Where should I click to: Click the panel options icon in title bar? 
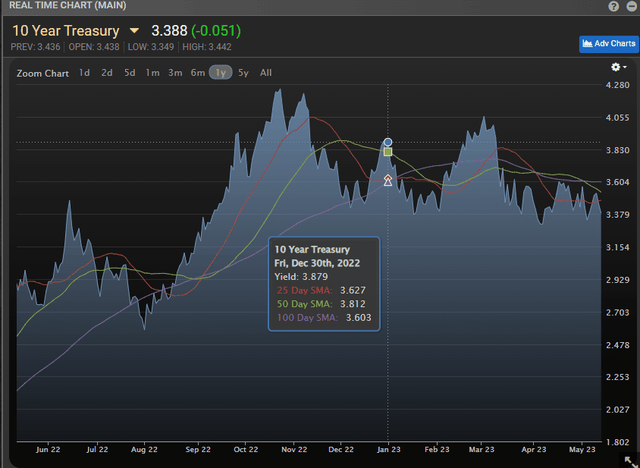click(628, 7)
